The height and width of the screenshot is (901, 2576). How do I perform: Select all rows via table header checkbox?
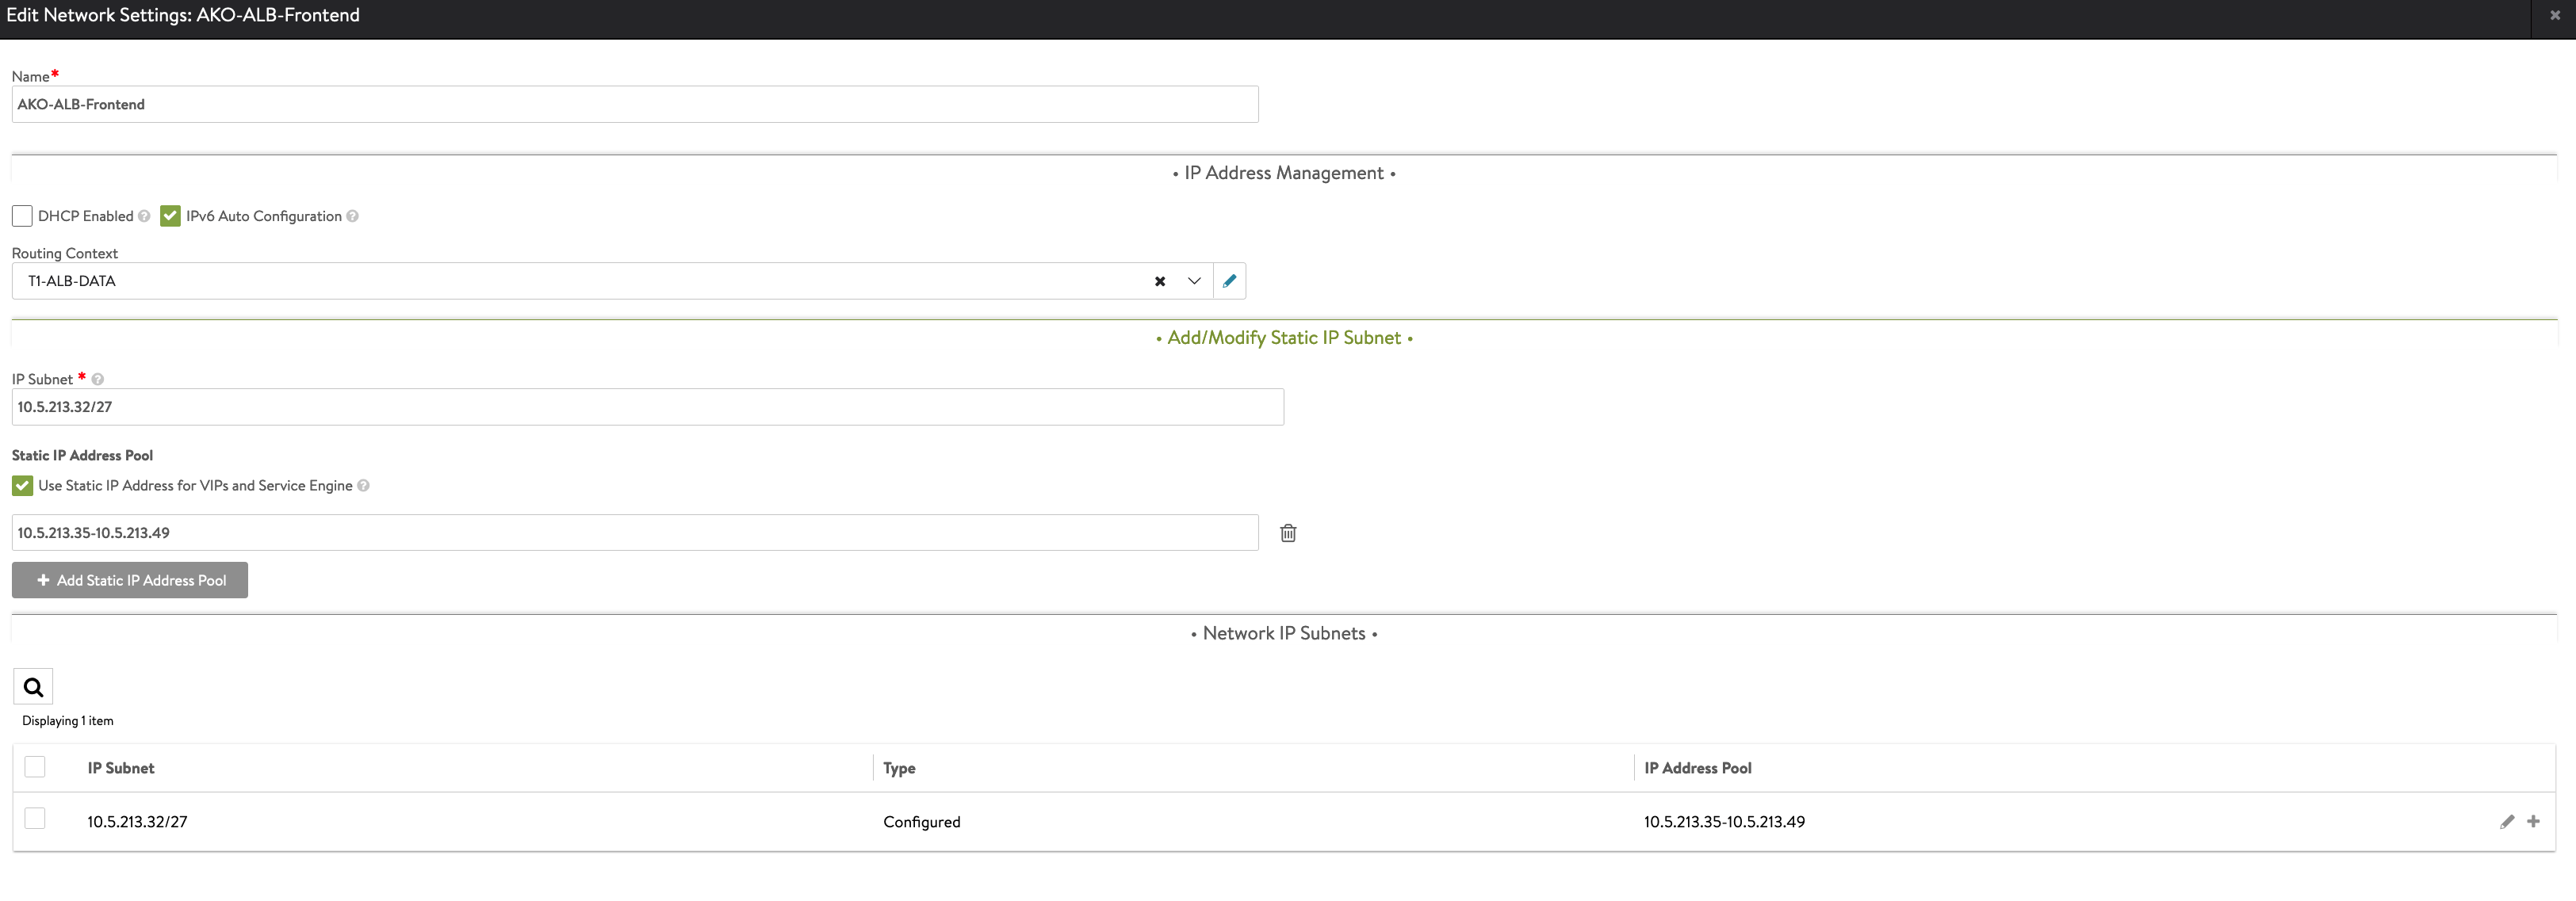(x=35, y=767)
